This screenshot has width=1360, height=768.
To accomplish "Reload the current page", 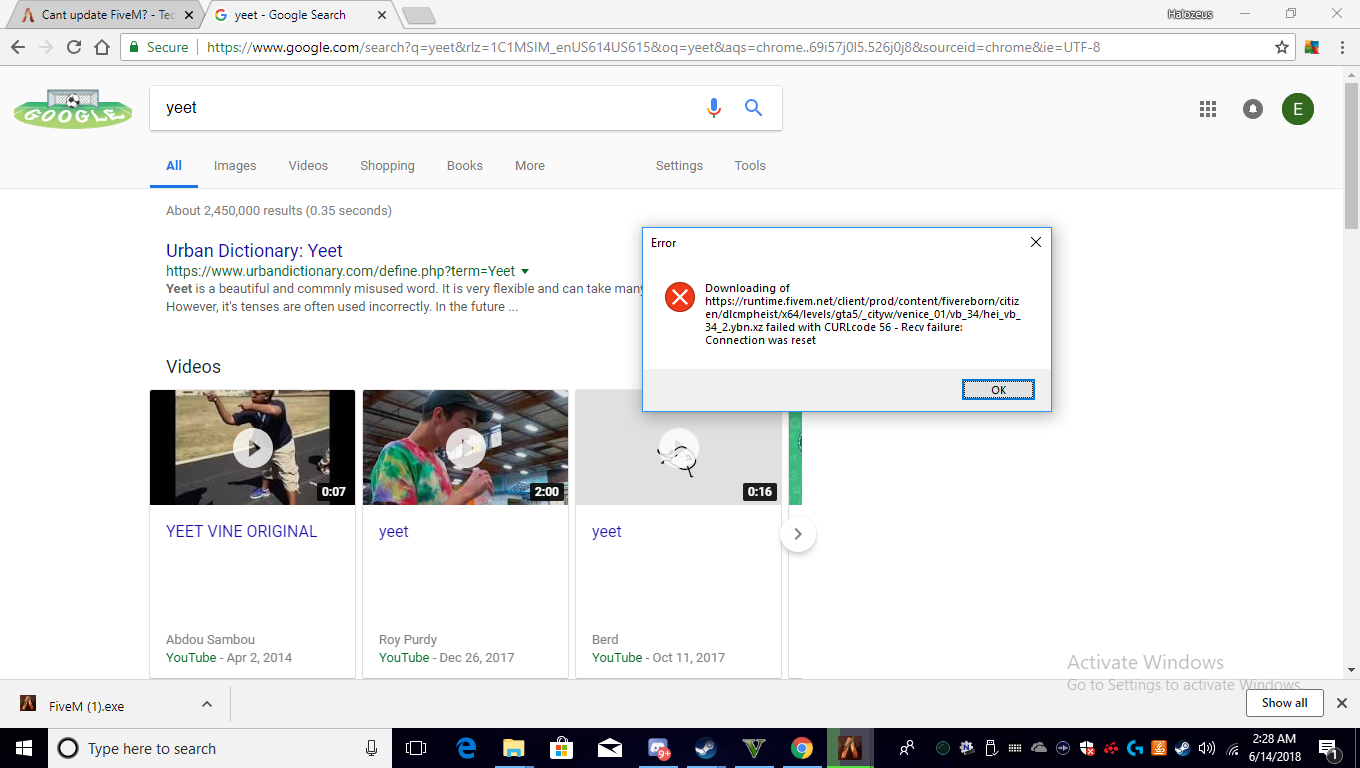I will (x=73, y=47).
